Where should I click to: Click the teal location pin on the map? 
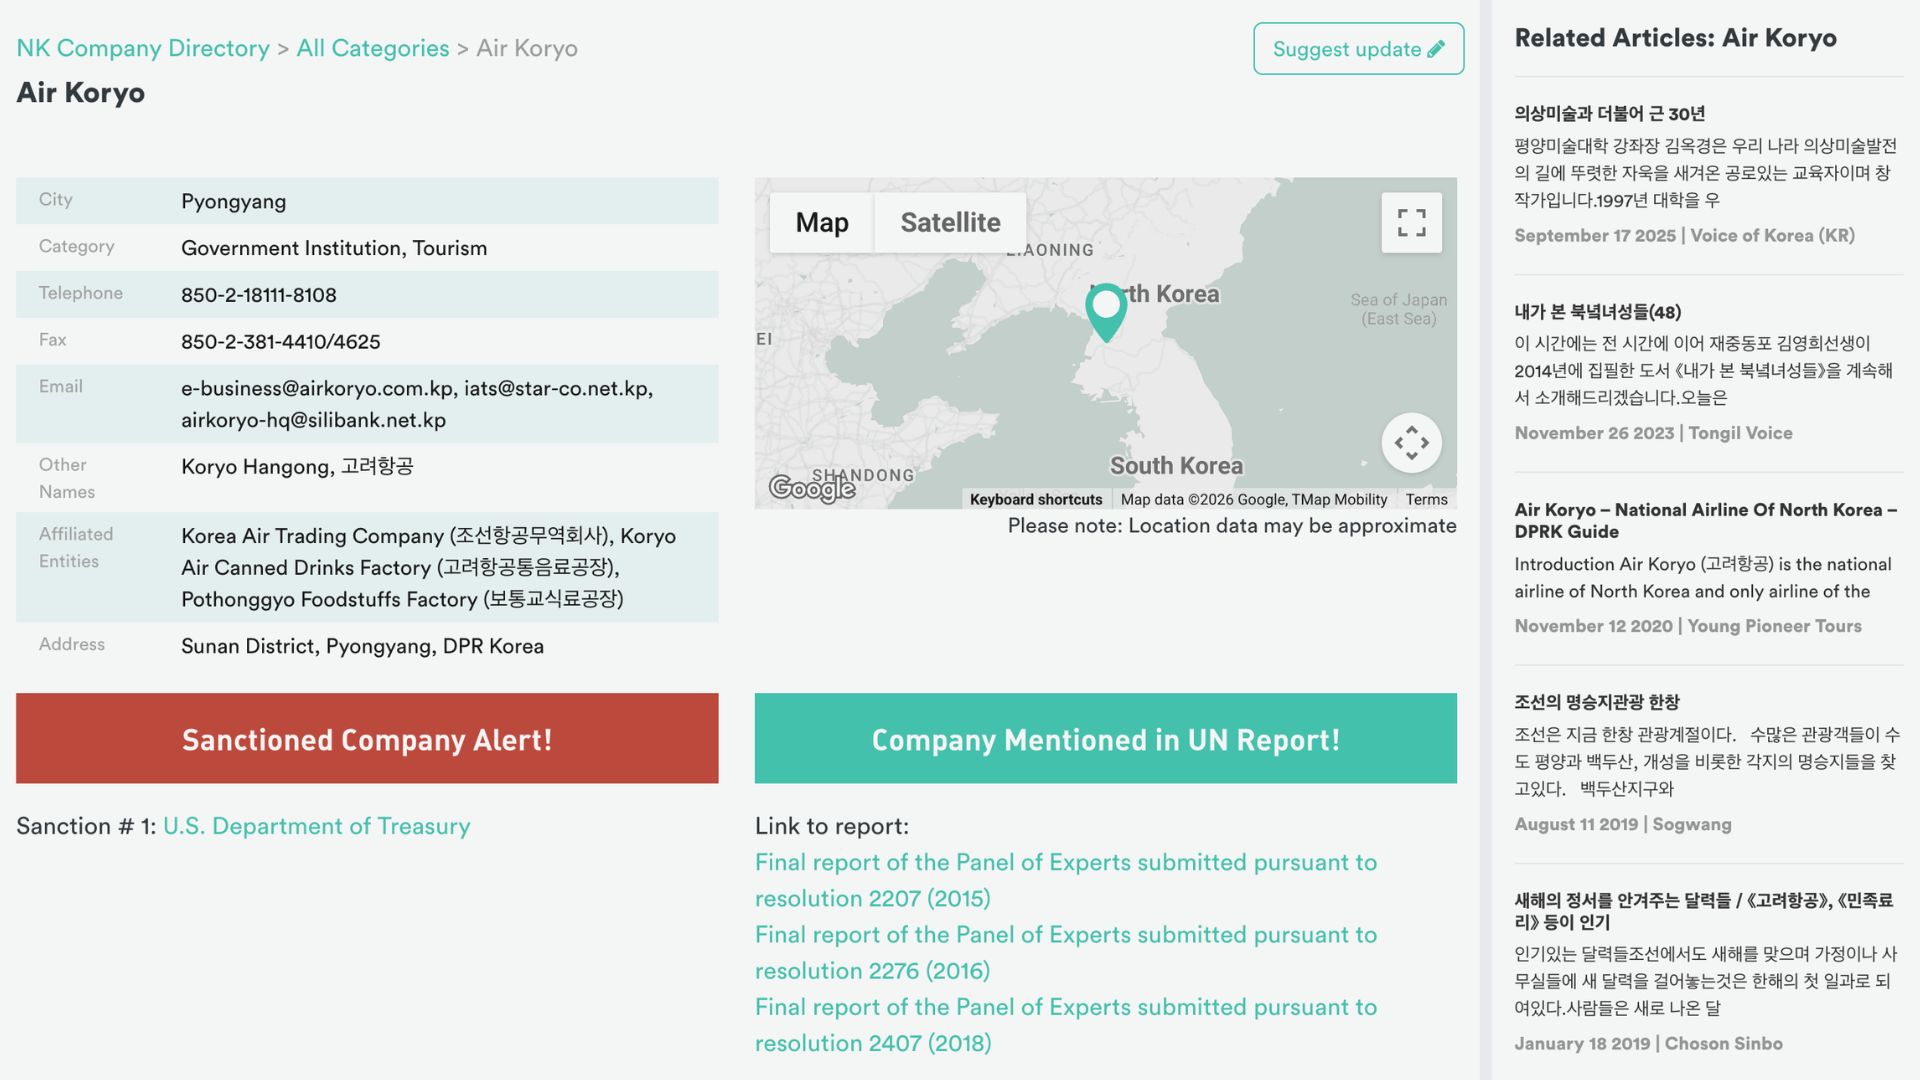1106,312
